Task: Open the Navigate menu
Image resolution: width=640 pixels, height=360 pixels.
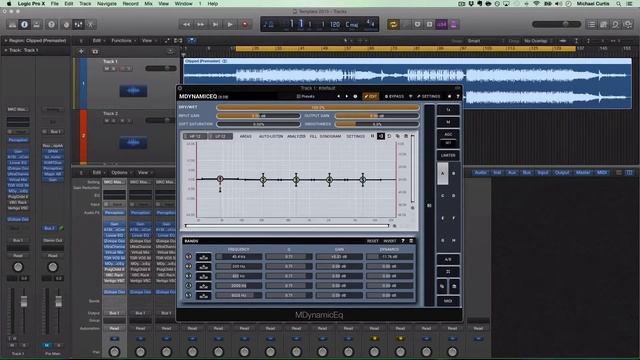Action: pos(107,3)
